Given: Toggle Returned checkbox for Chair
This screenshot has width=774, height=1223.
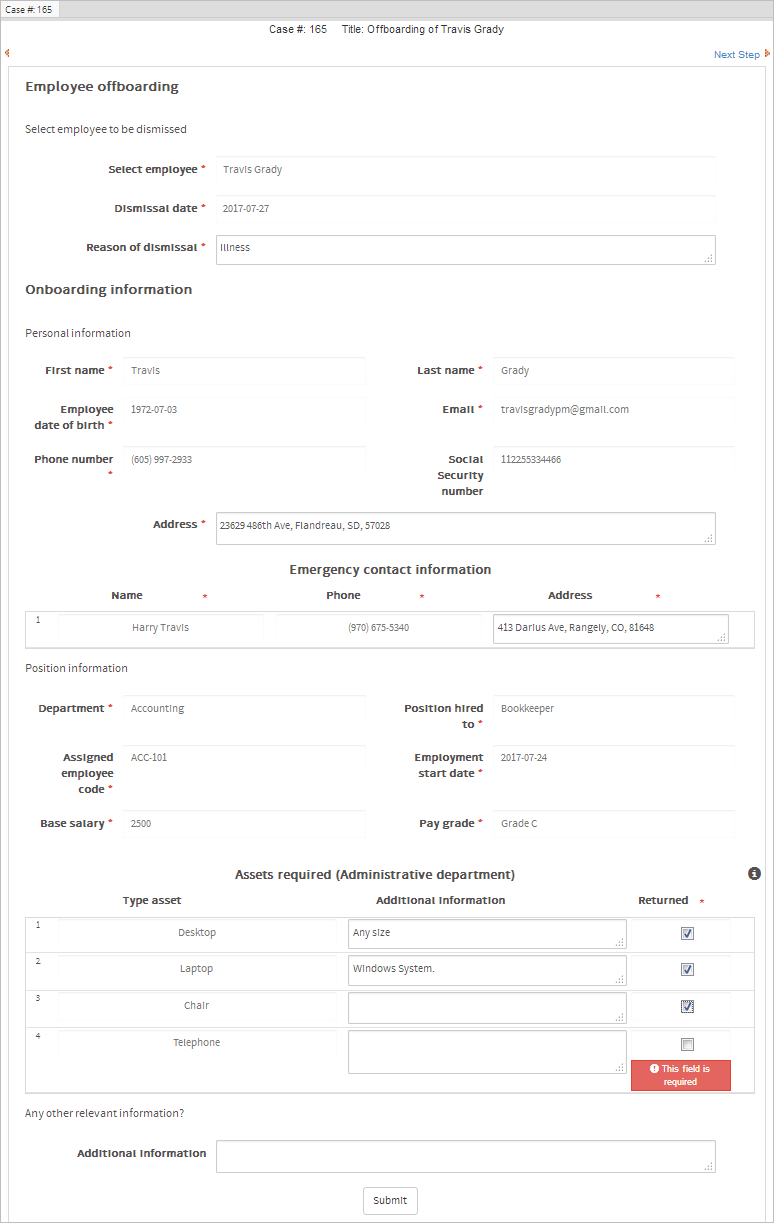Looking at the screenshot, I should 687,1007.
